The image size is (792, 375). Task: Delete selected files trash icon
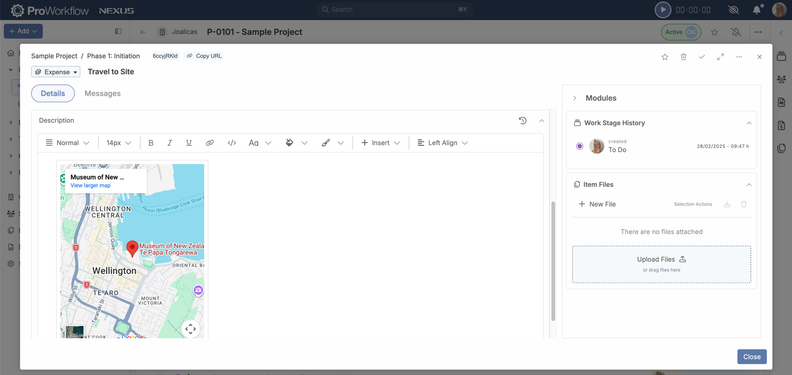click(744, 204)
